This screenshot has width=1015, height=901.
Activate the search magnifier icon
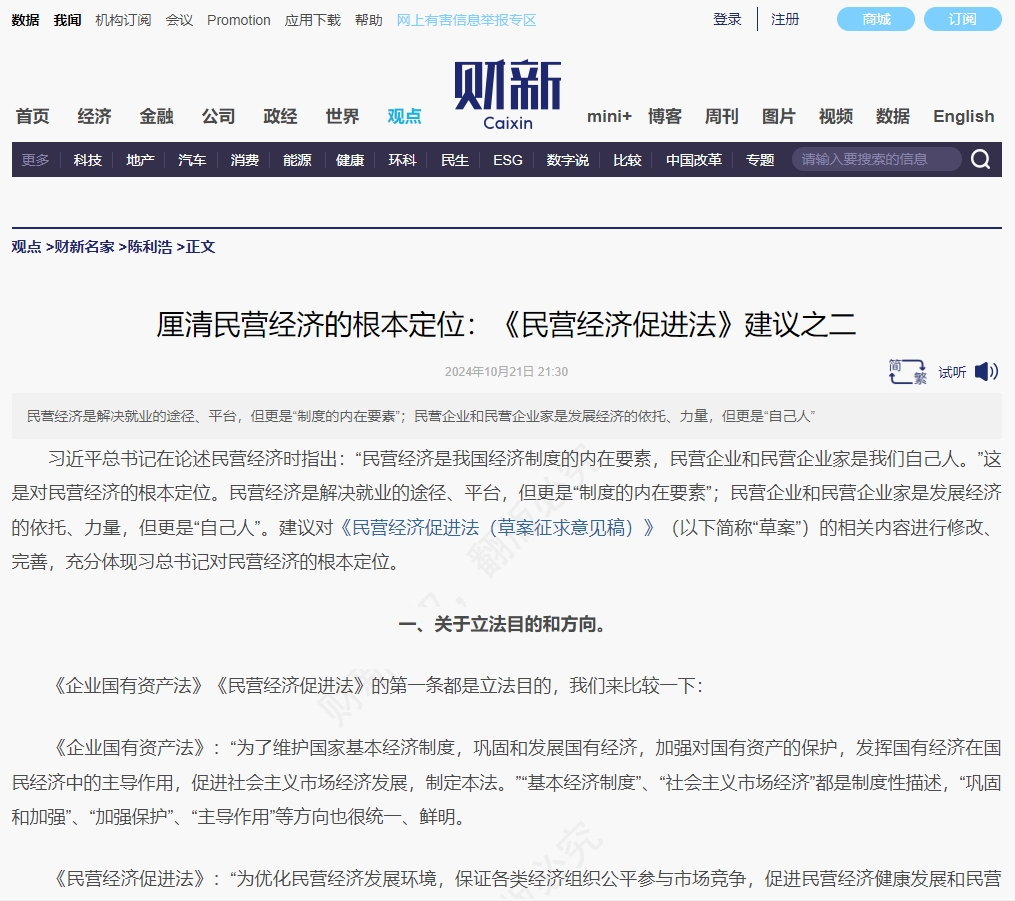click(980, 159)
